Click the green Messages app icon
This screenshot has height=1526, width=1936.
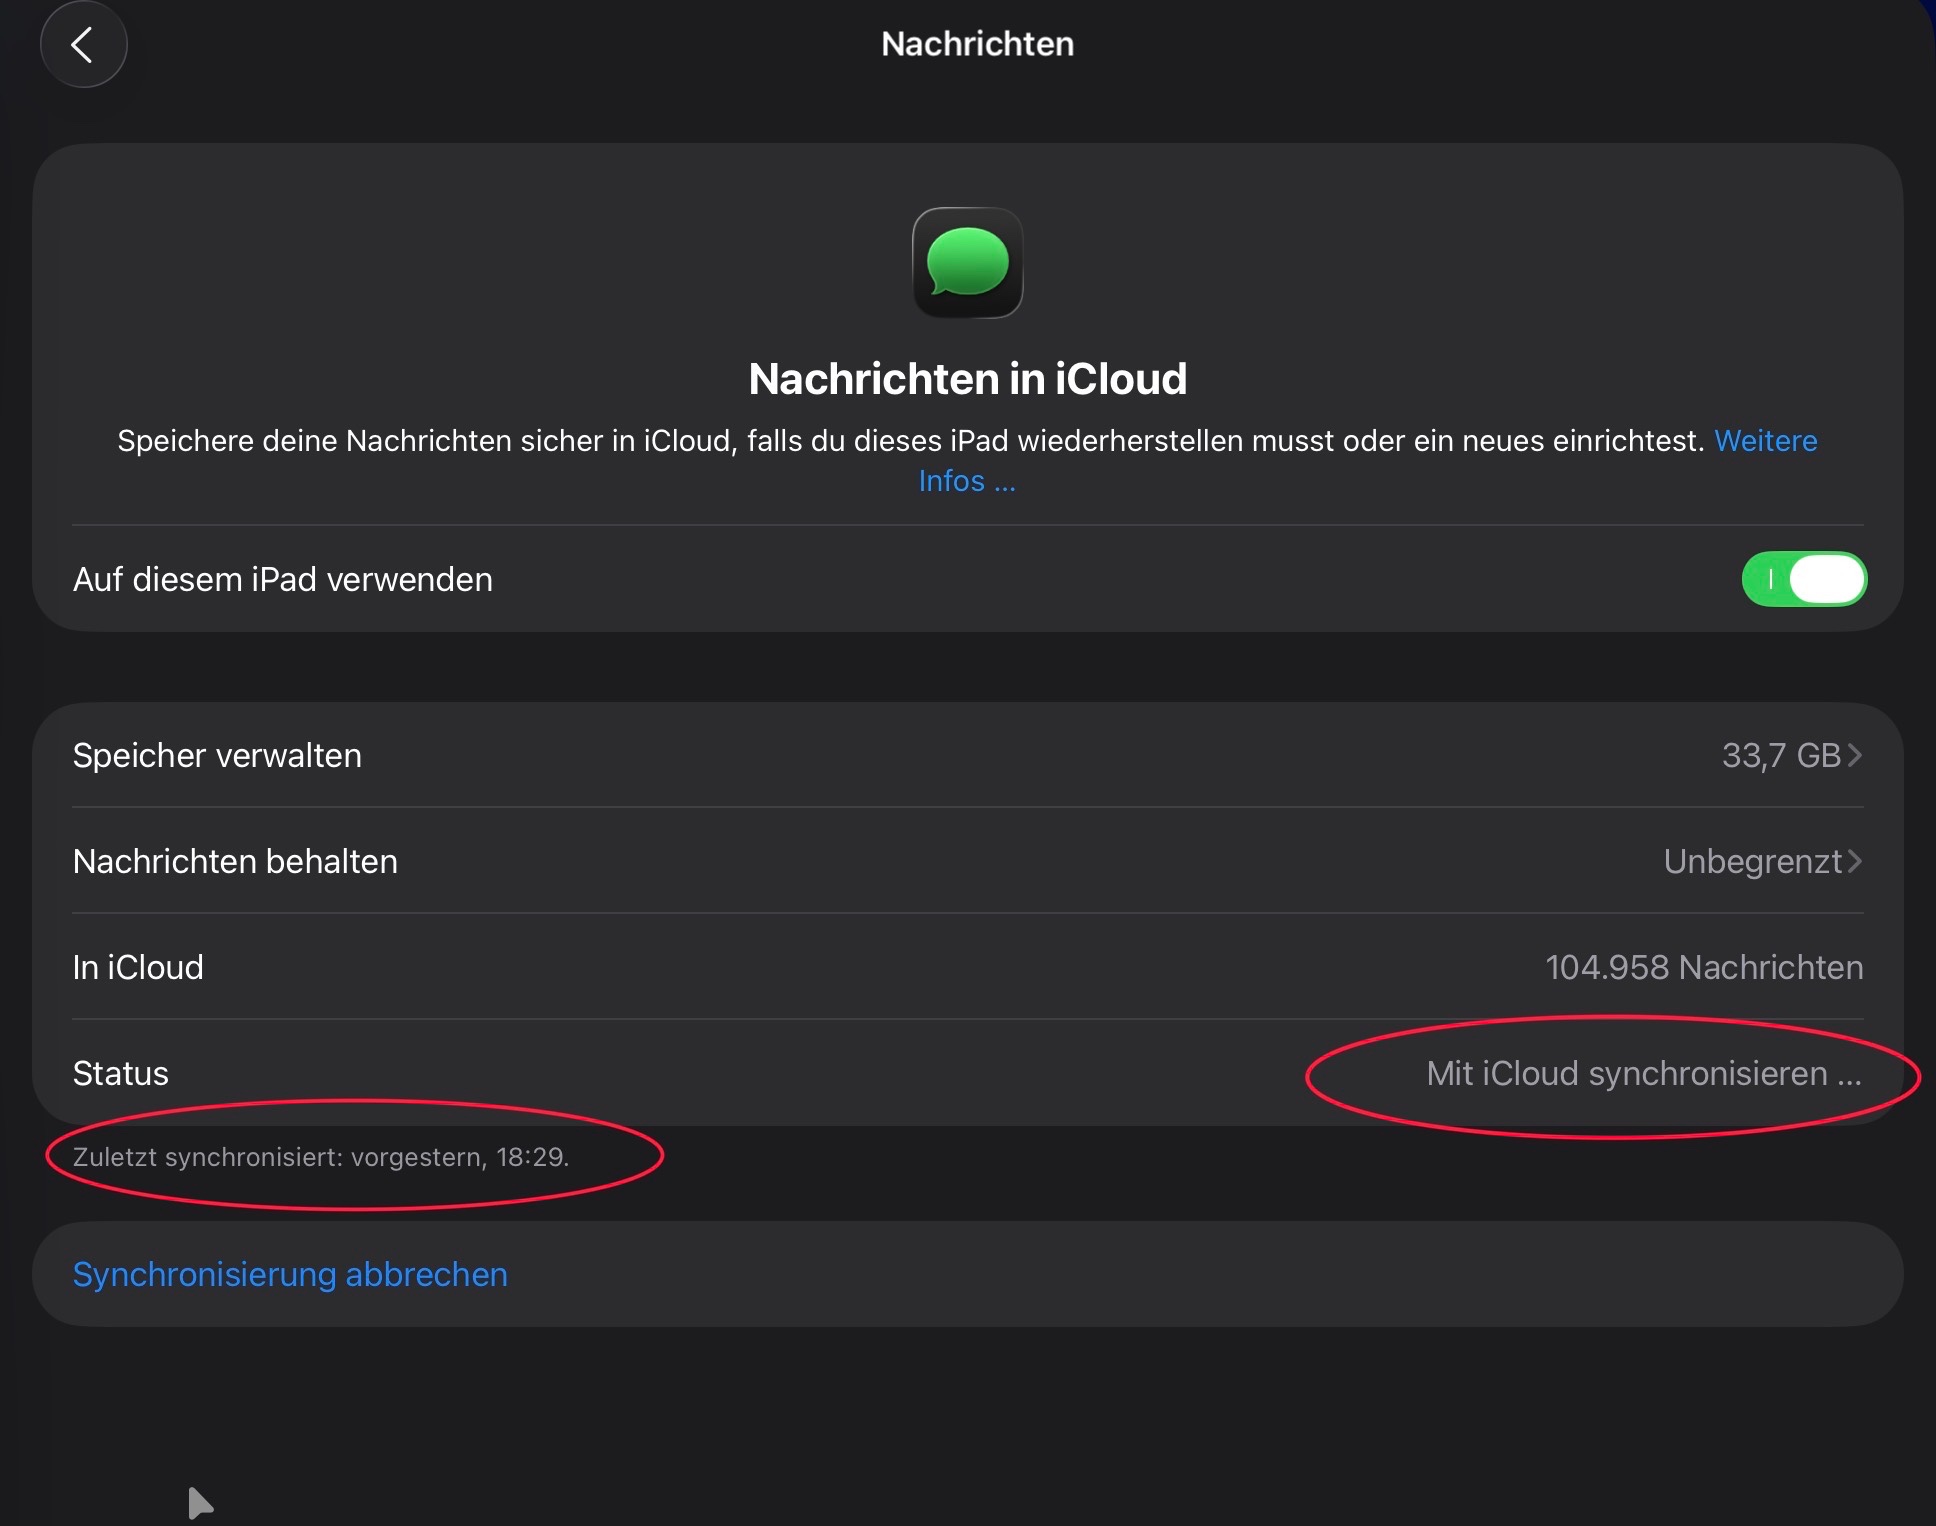[967, 263]
